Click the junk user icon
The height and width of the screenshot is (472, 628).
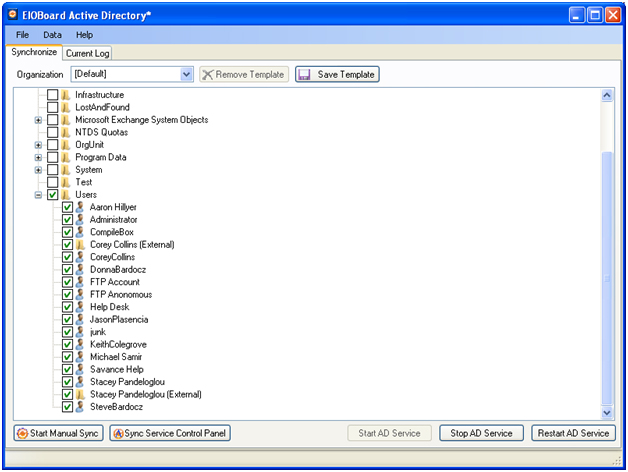click(80, 332)
